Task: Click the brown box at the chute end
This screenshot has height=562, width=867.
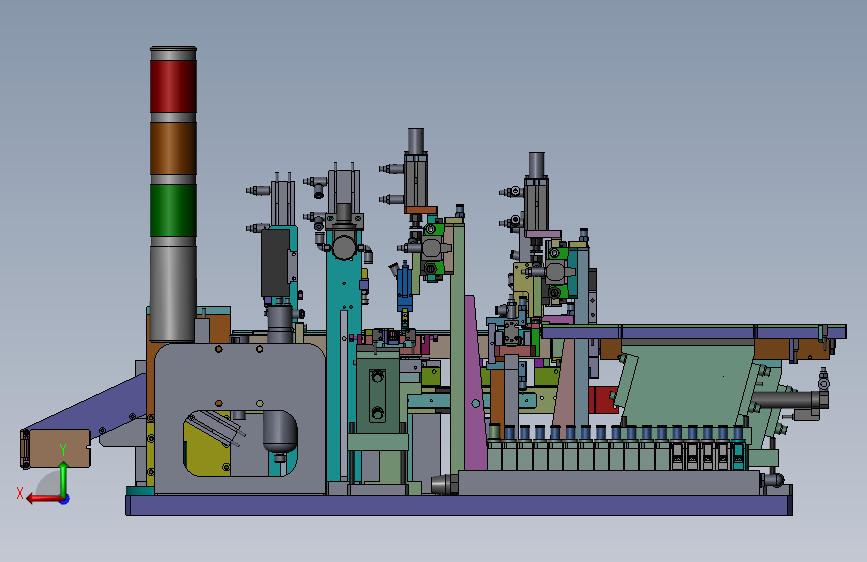Action: (59, 449)
